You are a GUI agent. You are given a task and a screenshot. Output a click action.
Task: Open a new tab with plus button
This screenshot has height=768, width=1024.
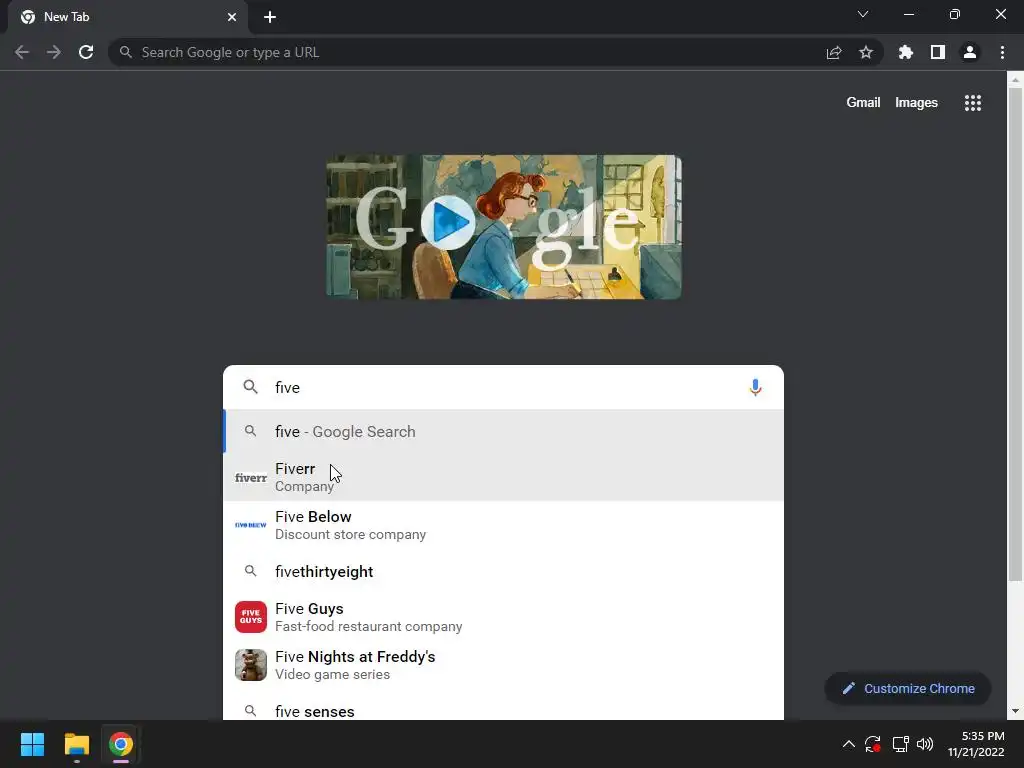click(270, 17)
